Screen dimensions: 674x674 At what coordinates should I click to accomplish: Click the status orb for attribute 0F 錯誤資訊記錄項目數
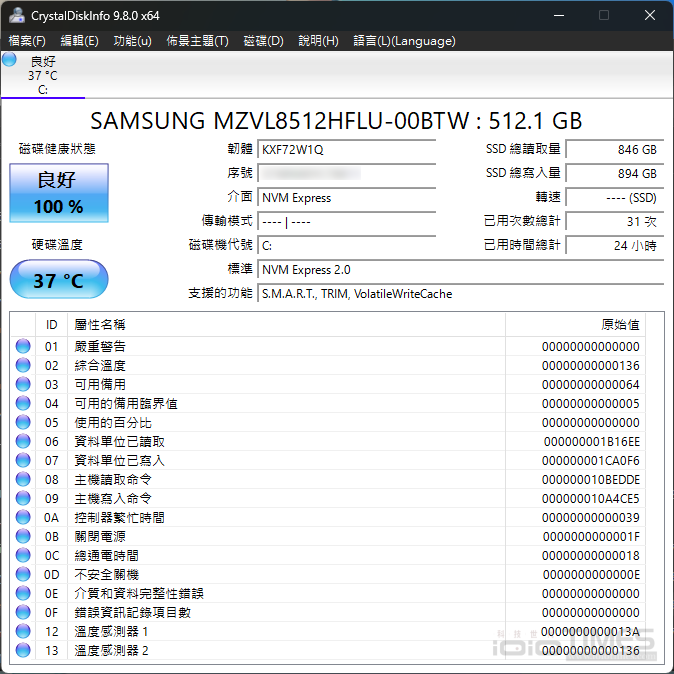tap(23, 612)
